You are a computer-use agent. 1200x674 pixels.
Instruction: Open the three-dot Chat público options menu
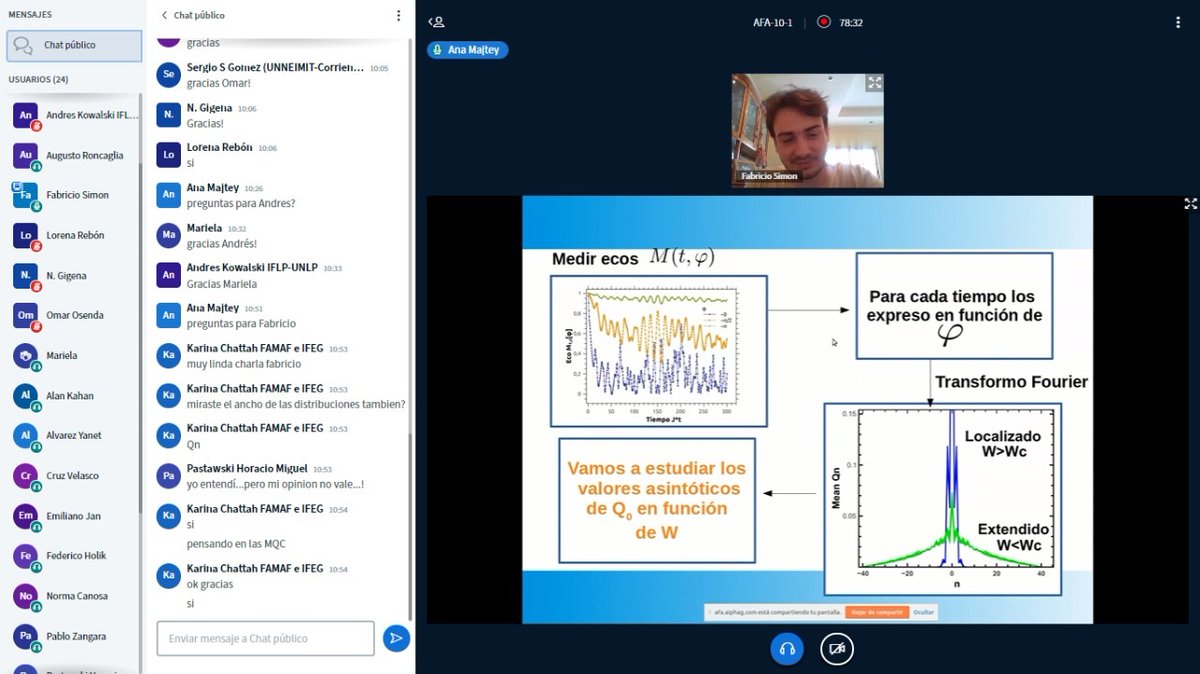(398, 15)
